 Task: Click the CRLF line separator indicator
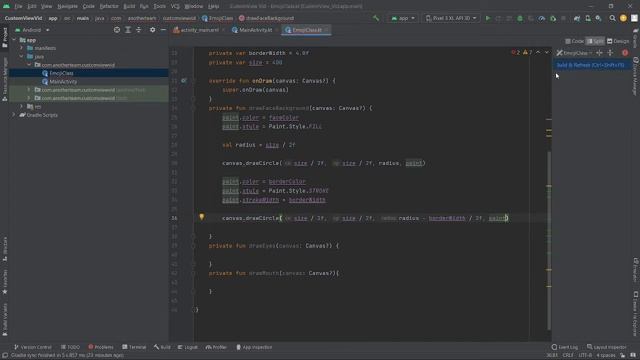pos(568,355)
